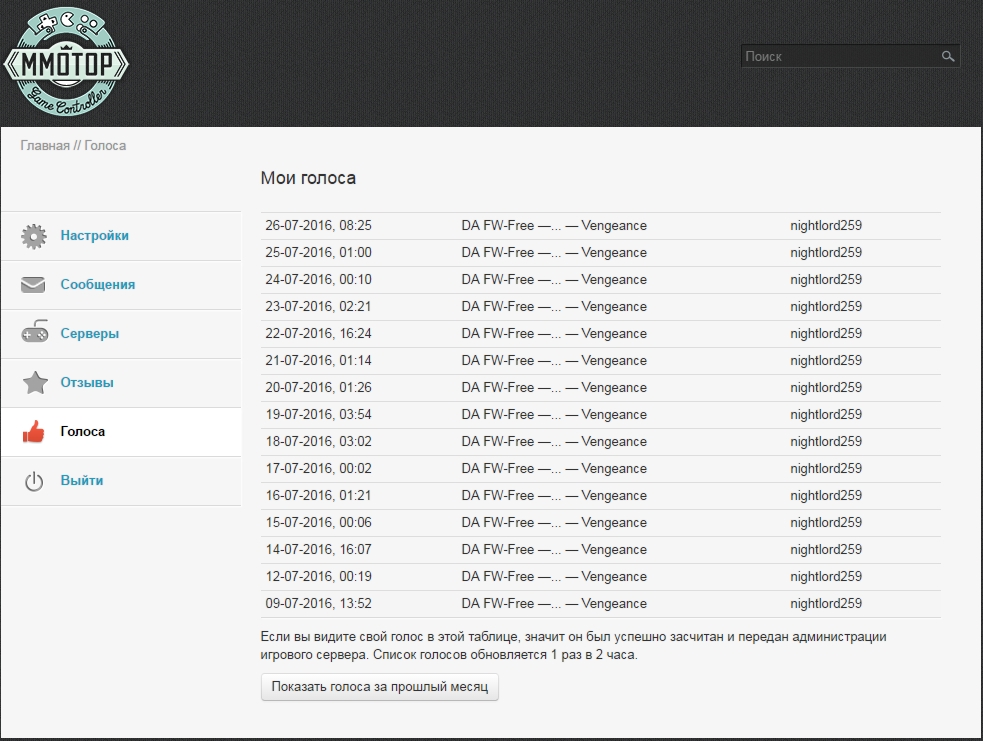The height and width of the screenshot is (741, 983).
Task: Click the gear icon next to Настройки
Action: pos(34,236)
